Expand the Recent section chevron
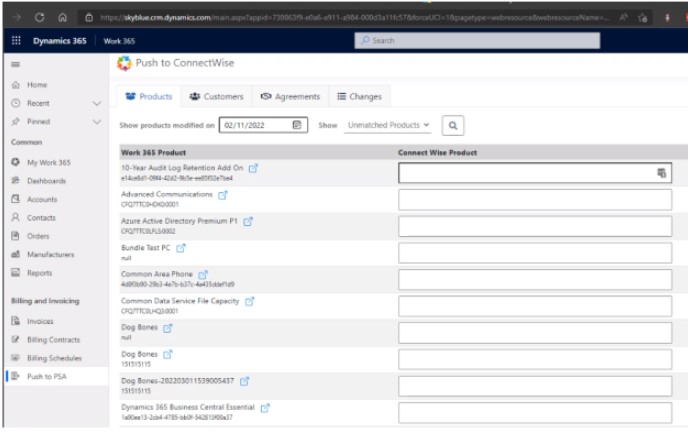The width and height of the screenshot is (688, 433). [97, 104]
